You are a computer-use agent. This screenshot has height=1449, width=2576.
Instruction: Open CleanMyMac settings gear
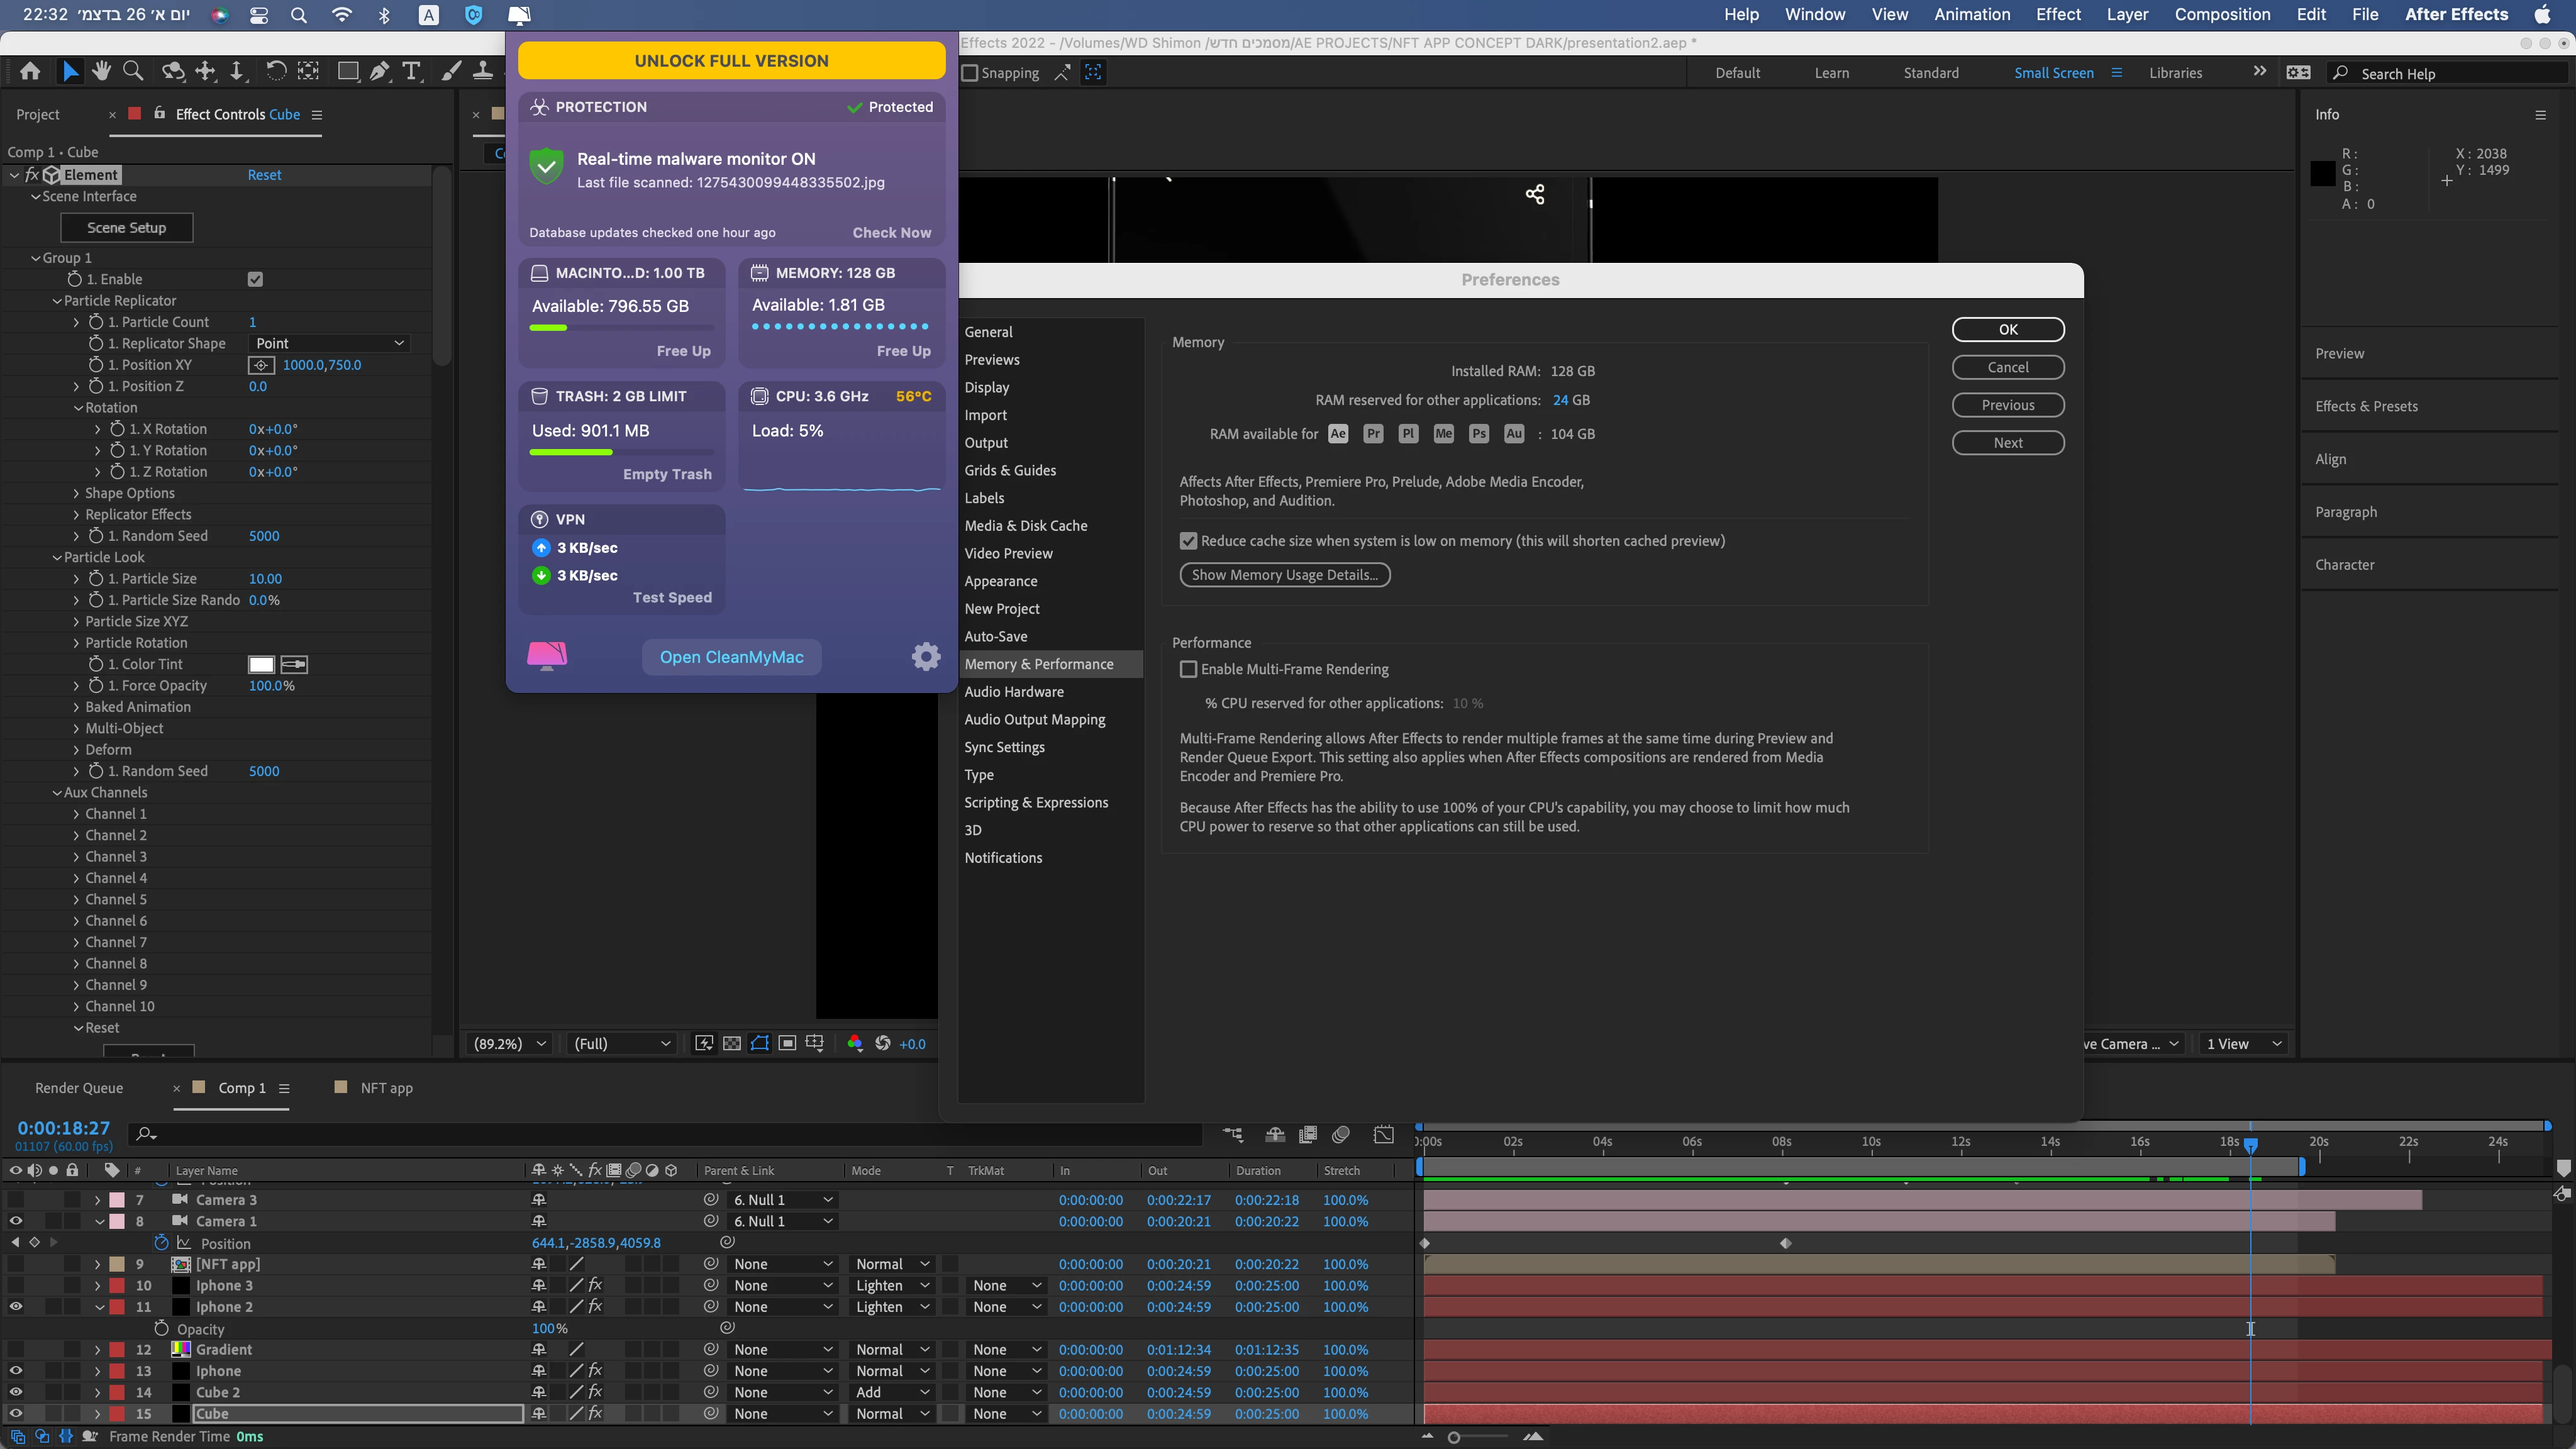(x=926, y=657)
